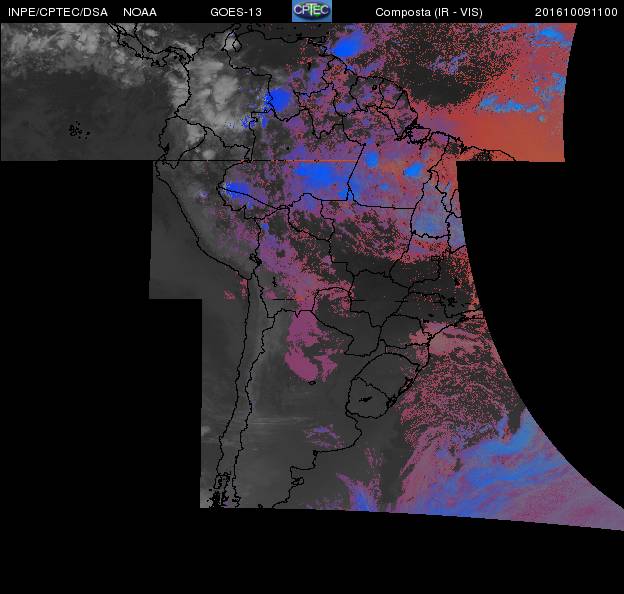Select the INPE/CPTEC/DSA header text
The height and width of the screenshot is (594, 624).
click(58, 12)
